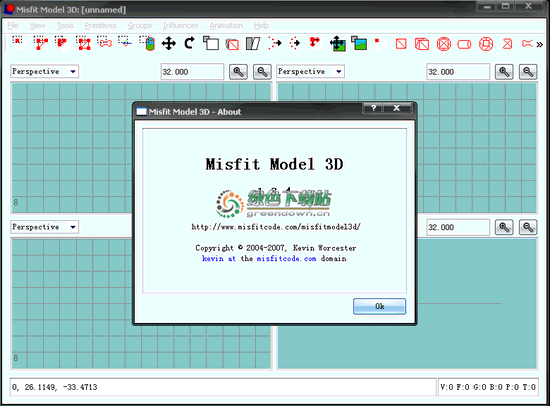Confirm the About dialog with Ok

[x=380, y=306]
